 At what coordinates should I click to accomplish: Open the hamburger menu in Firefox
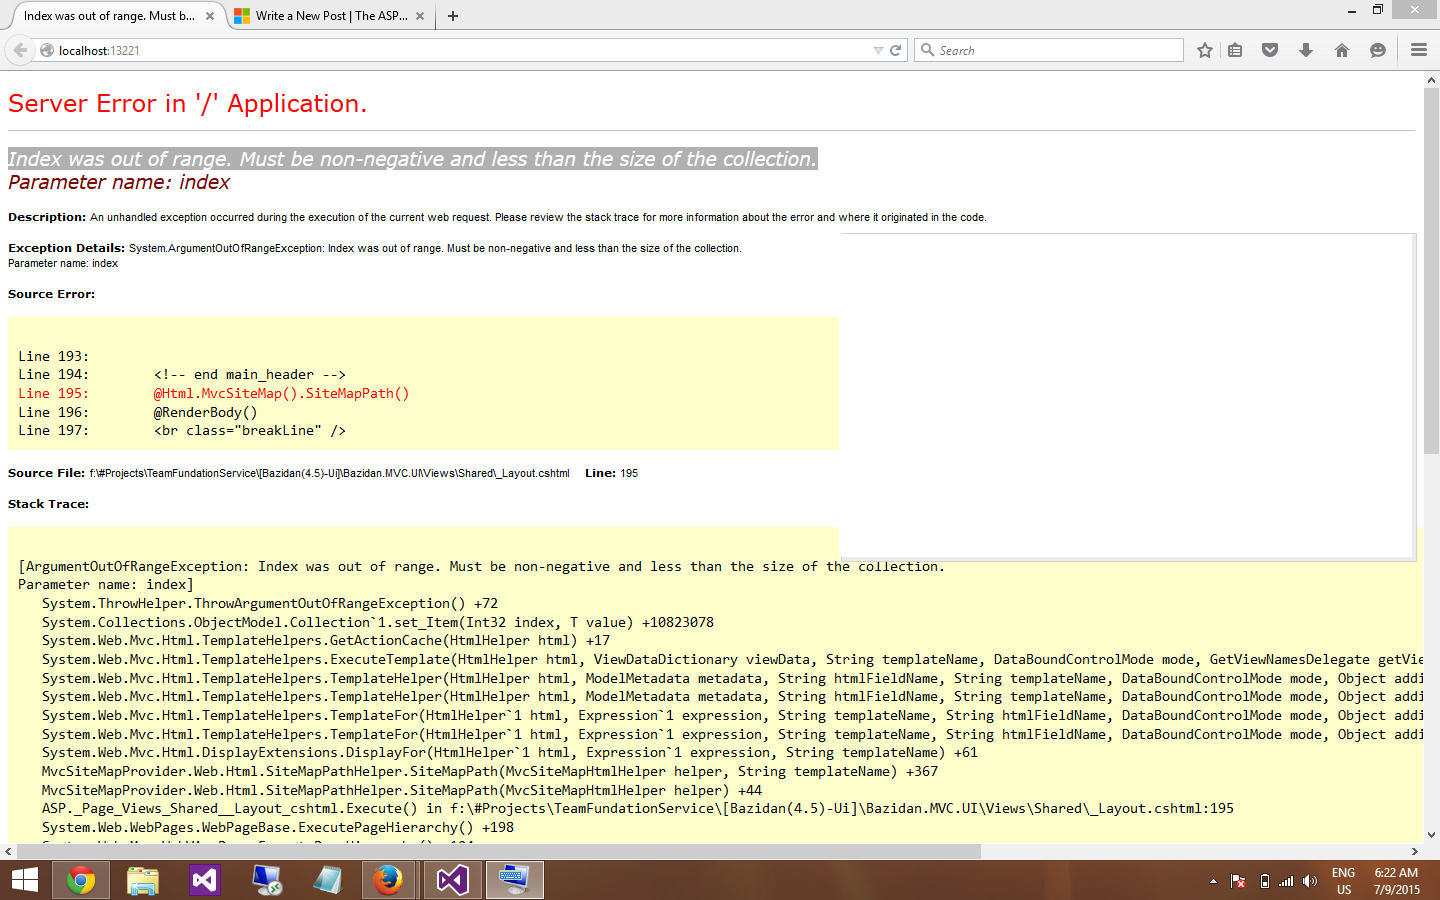1419,49
